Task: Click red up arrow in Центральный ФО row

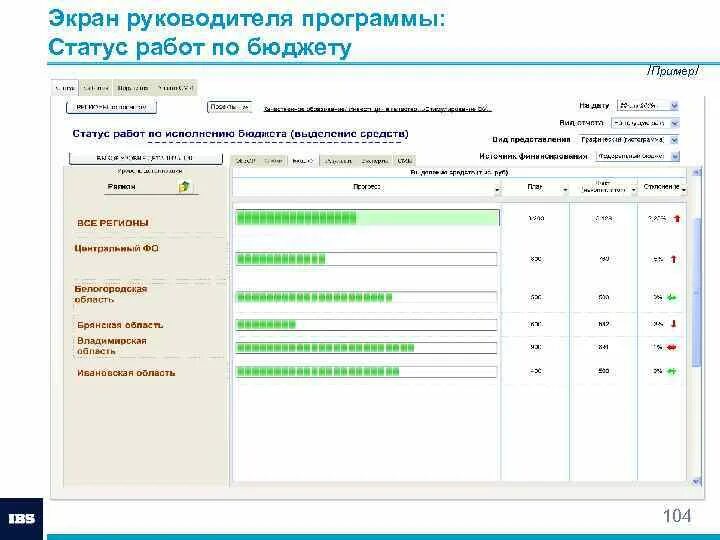Action: [674, 259]
